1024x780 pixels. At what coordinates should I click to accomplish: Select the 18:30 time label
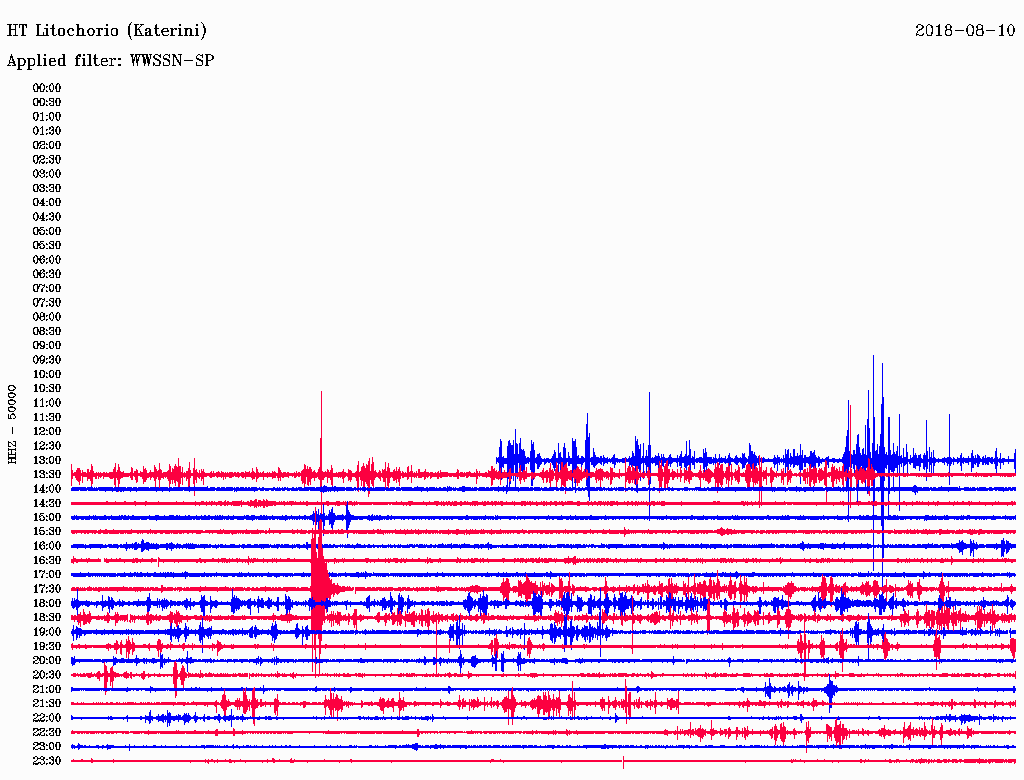47,617
